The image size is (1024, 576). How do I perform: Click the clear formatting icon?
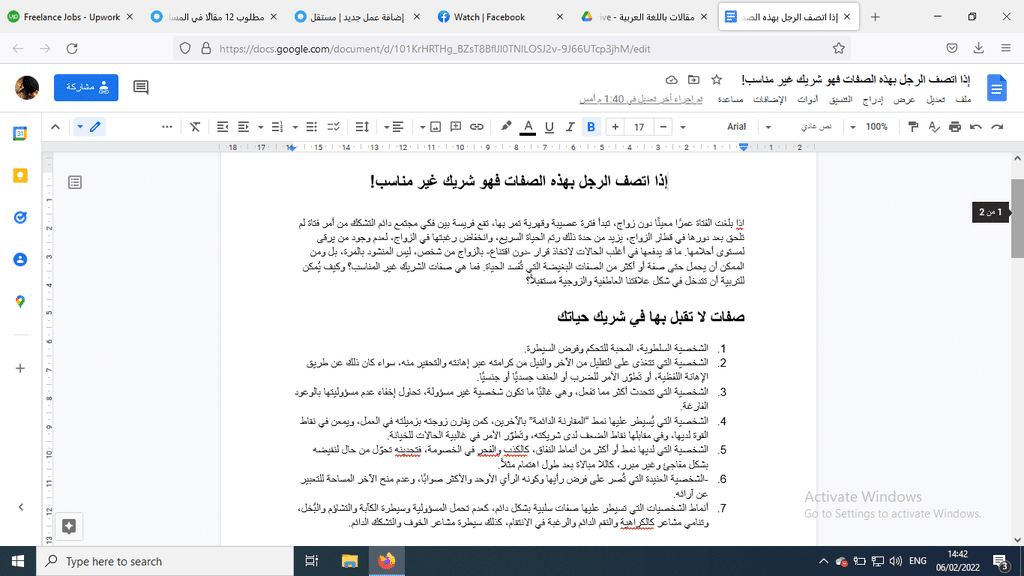pos(195,127)
